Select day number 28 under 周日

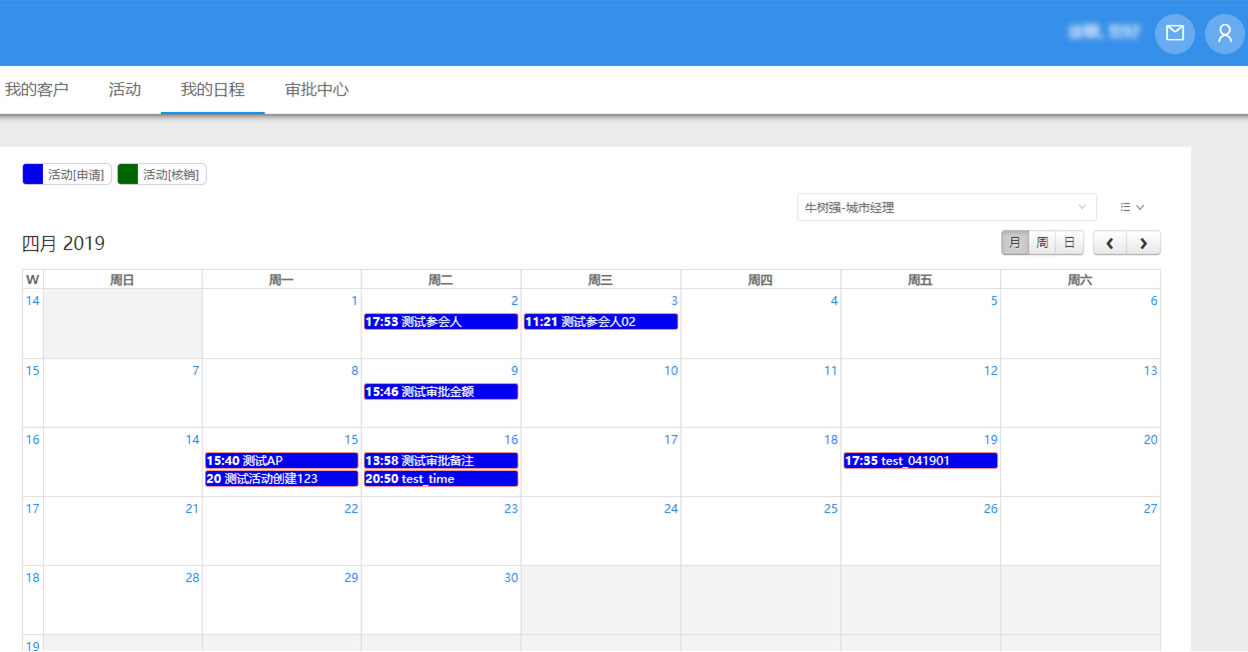192,578
